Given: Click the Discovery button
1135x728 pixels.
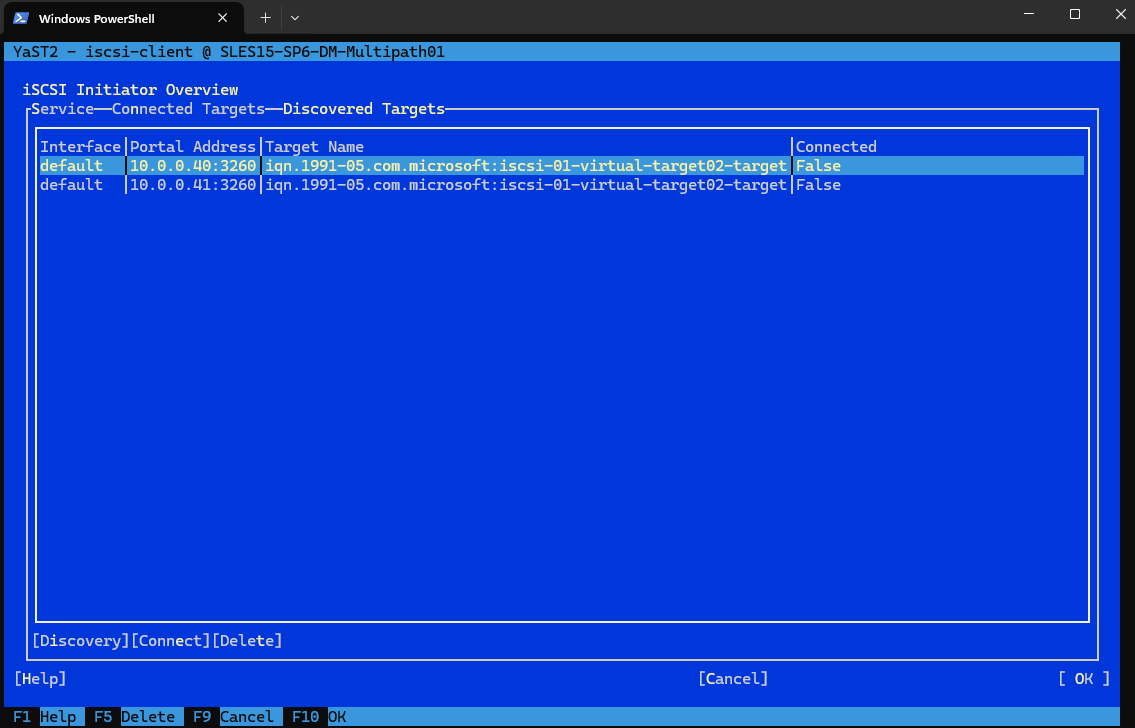Looking at the screenshot, I should [80, 640].
